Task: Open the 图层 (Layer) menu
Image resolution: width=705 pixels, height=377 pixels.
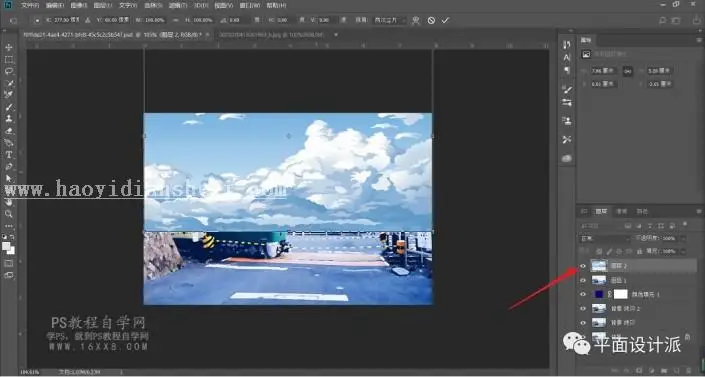Action: tap(103, 5)
